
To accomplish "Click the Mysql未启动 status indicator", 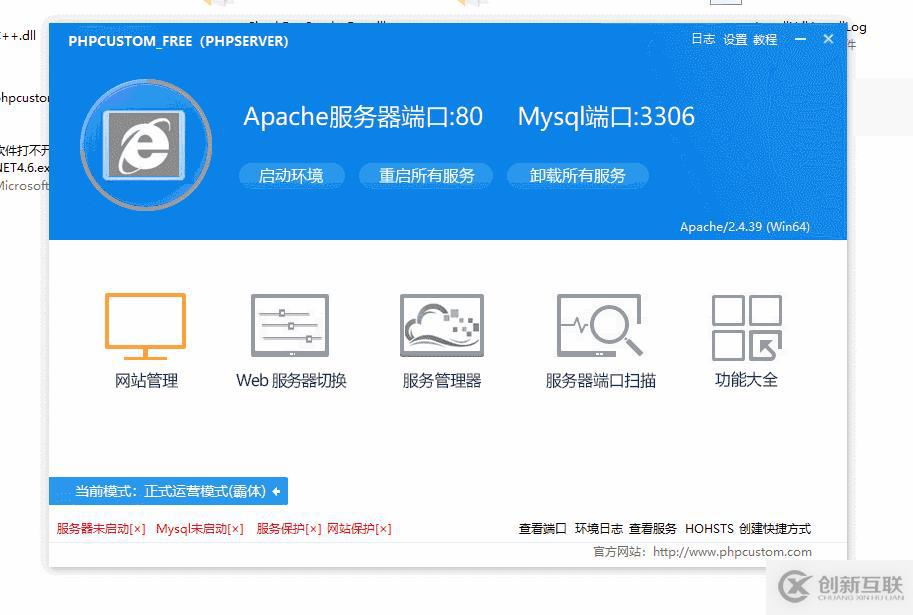I will (x=198, y=528).
